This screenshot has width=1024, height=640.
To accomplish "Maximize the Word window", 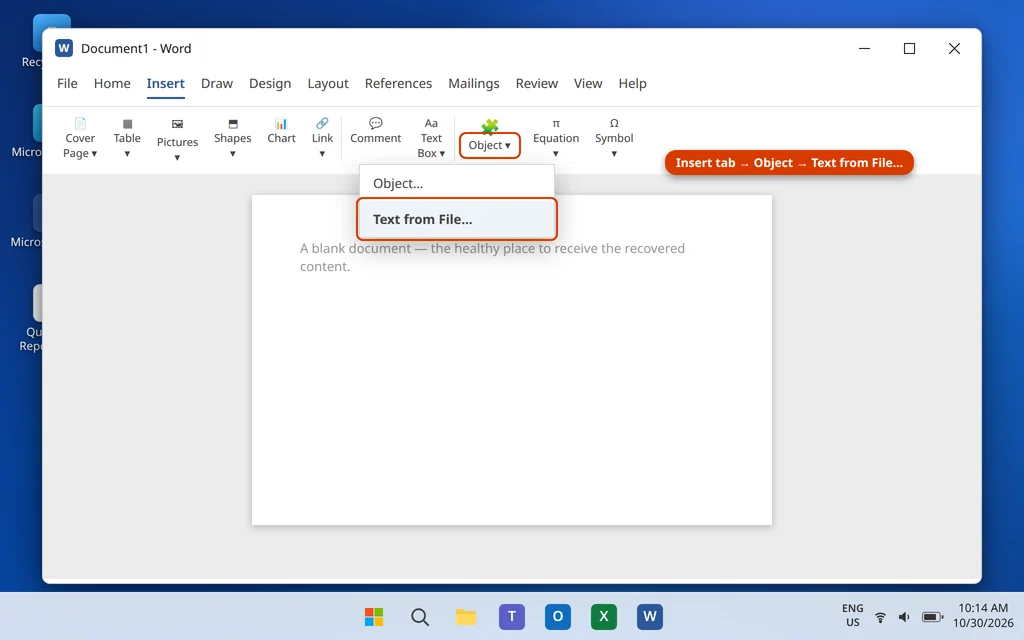I will pos(909,48).
